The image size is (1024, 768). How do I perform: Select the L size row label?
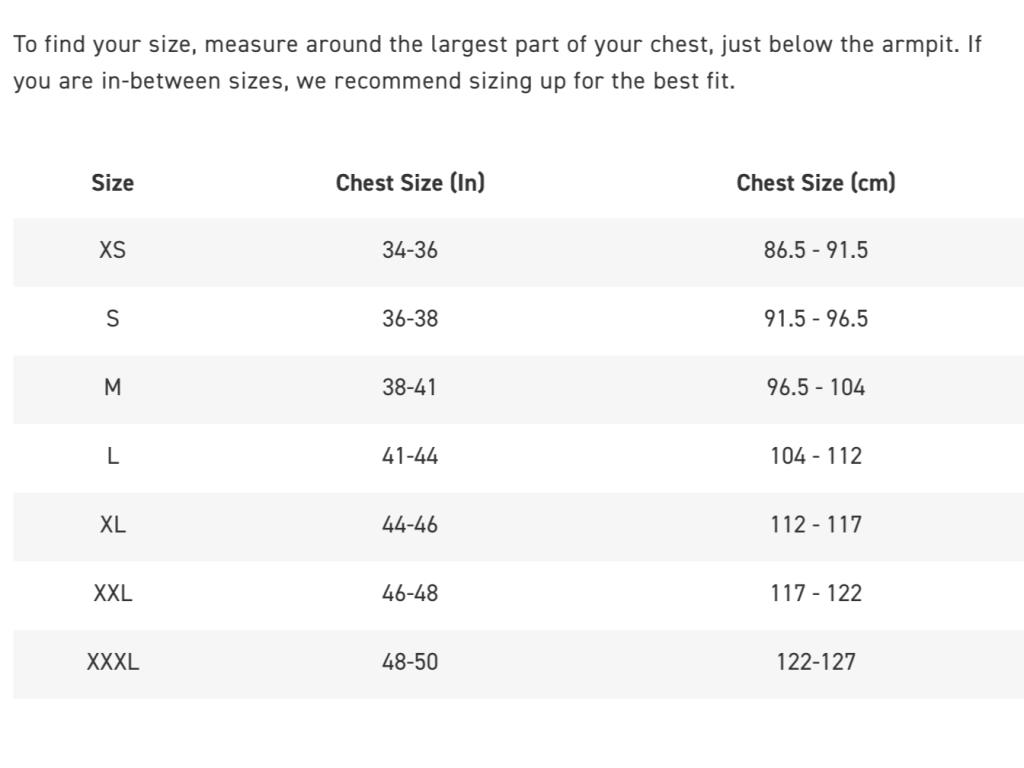pos(113,456)
